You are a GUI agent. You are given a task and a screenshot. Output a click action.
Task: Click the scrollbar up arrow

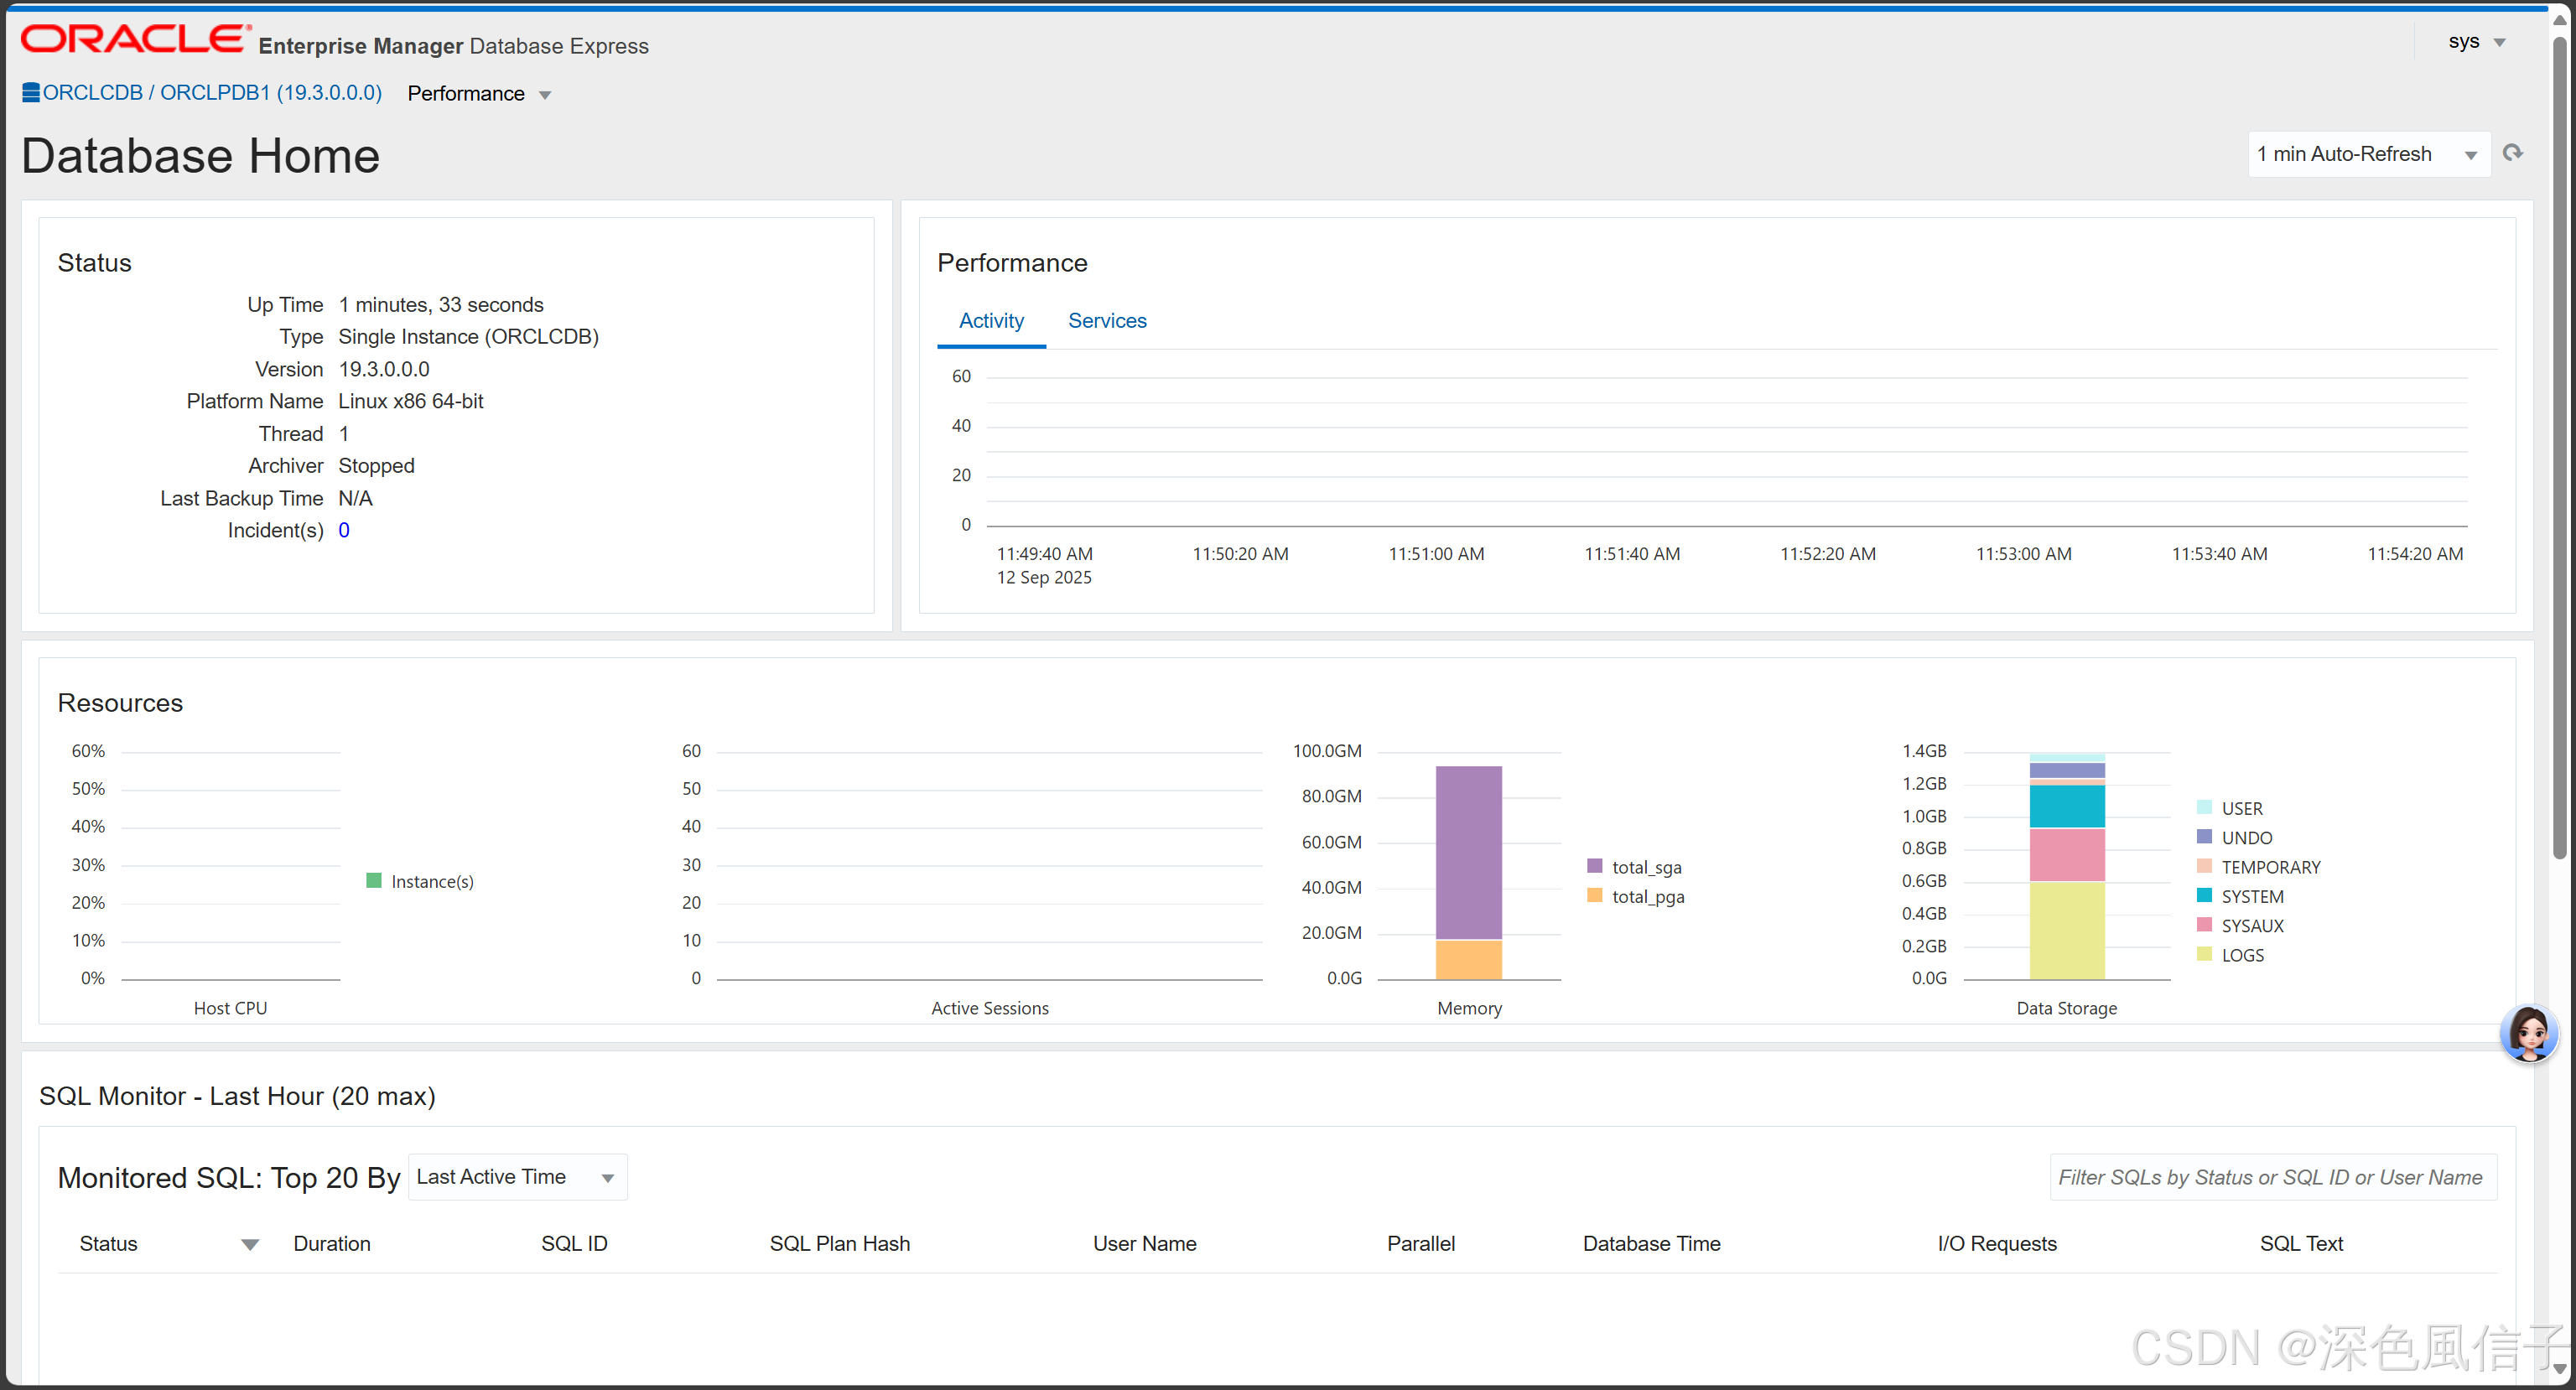point(2559,19)
